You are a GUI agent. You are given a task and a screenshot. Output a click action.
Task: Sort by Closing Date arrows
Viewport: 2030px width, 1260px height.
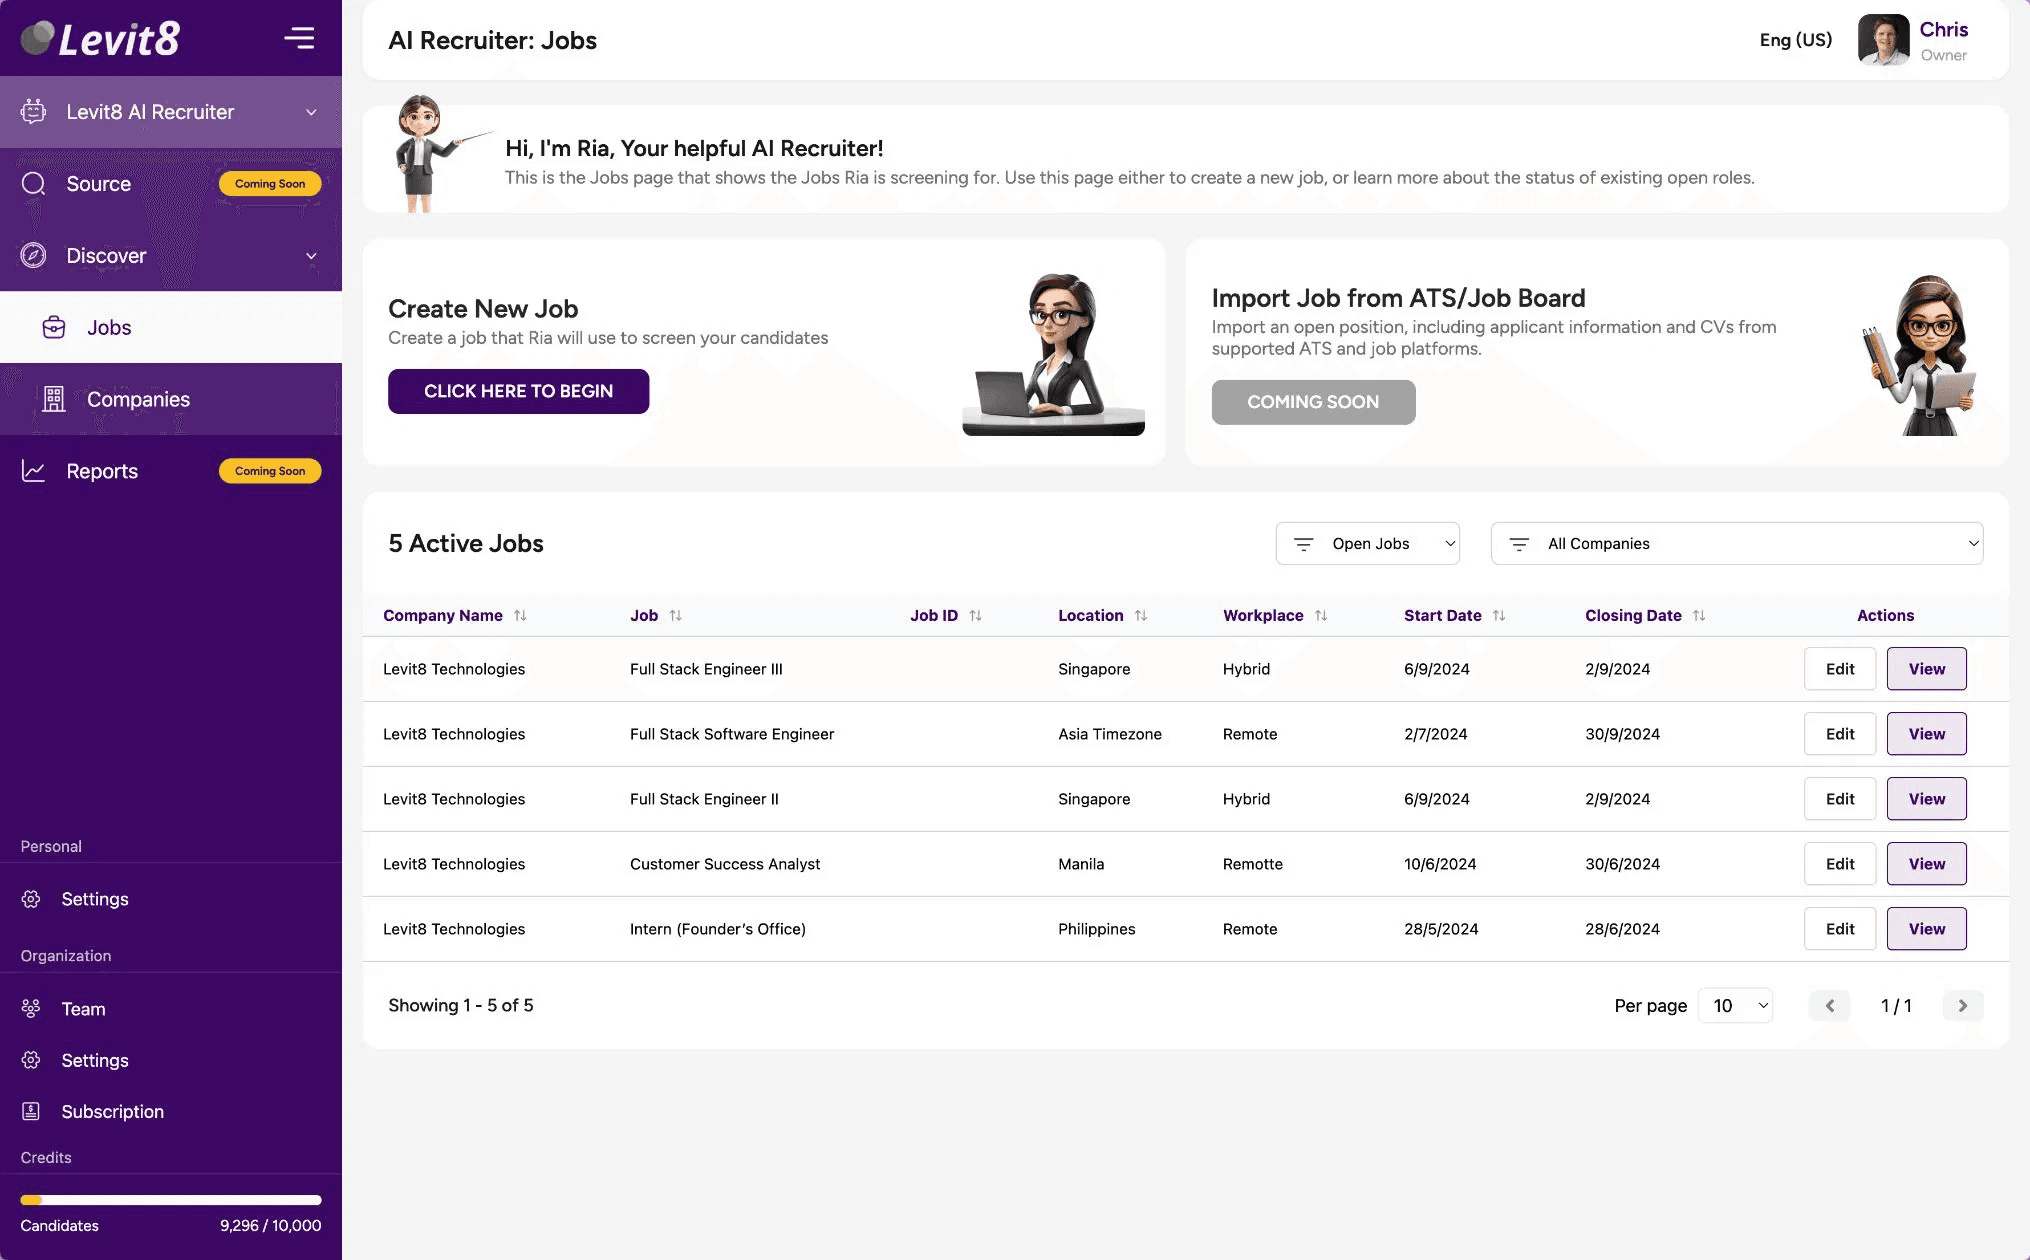coord(1699,615)
